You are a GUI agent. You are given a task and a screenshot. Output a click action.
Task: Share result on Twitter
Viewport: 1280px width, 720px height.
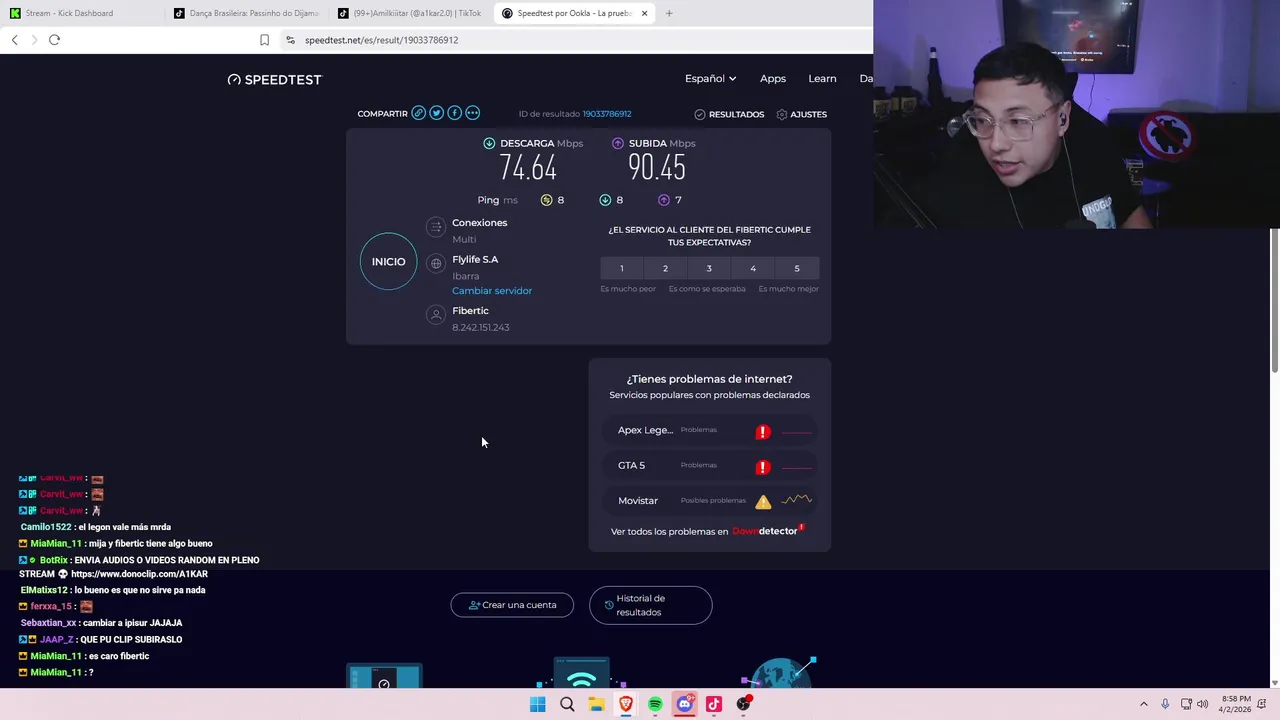(x=436, y=113)
